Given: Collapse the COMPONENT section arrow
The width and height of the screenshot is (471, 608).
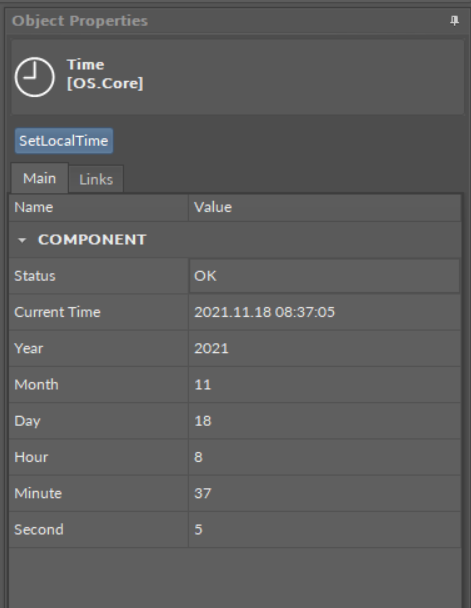Looking at the screenshot, I should coord(22,240).
